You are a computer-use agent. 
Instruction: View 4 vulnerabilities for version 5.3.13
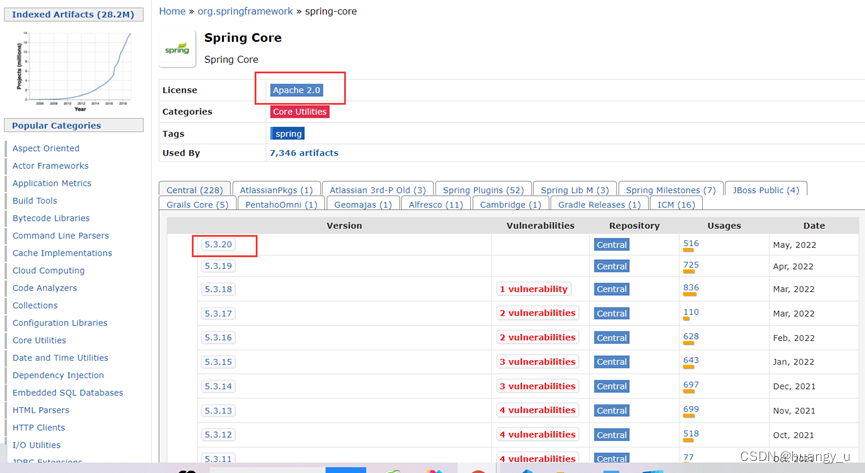[537, 410]
